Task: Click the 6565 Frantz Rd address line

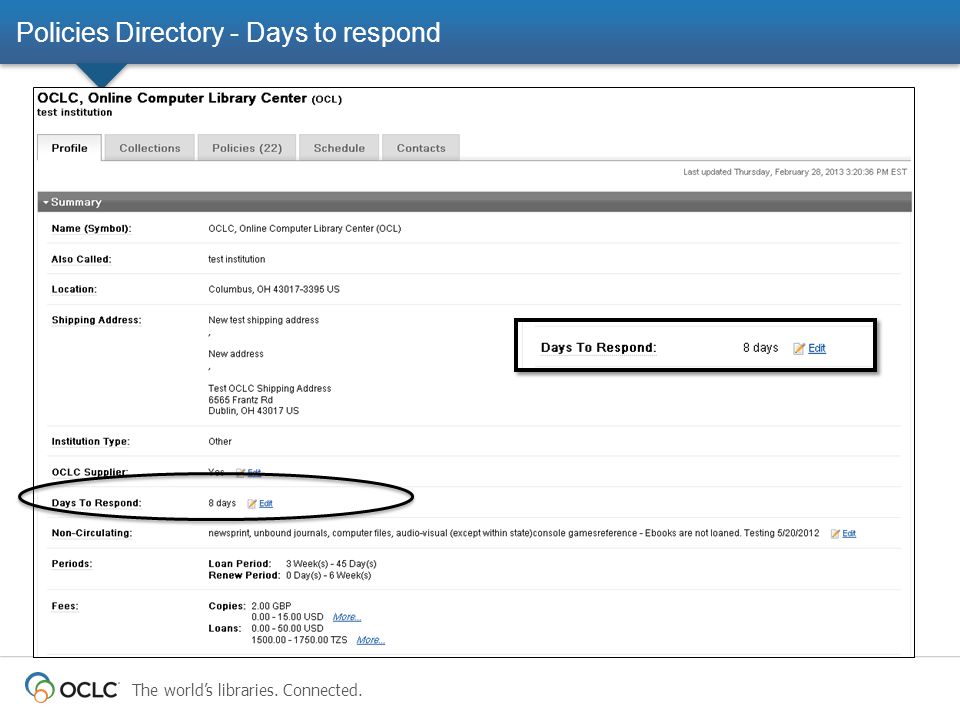Action: tap(241, 400)
